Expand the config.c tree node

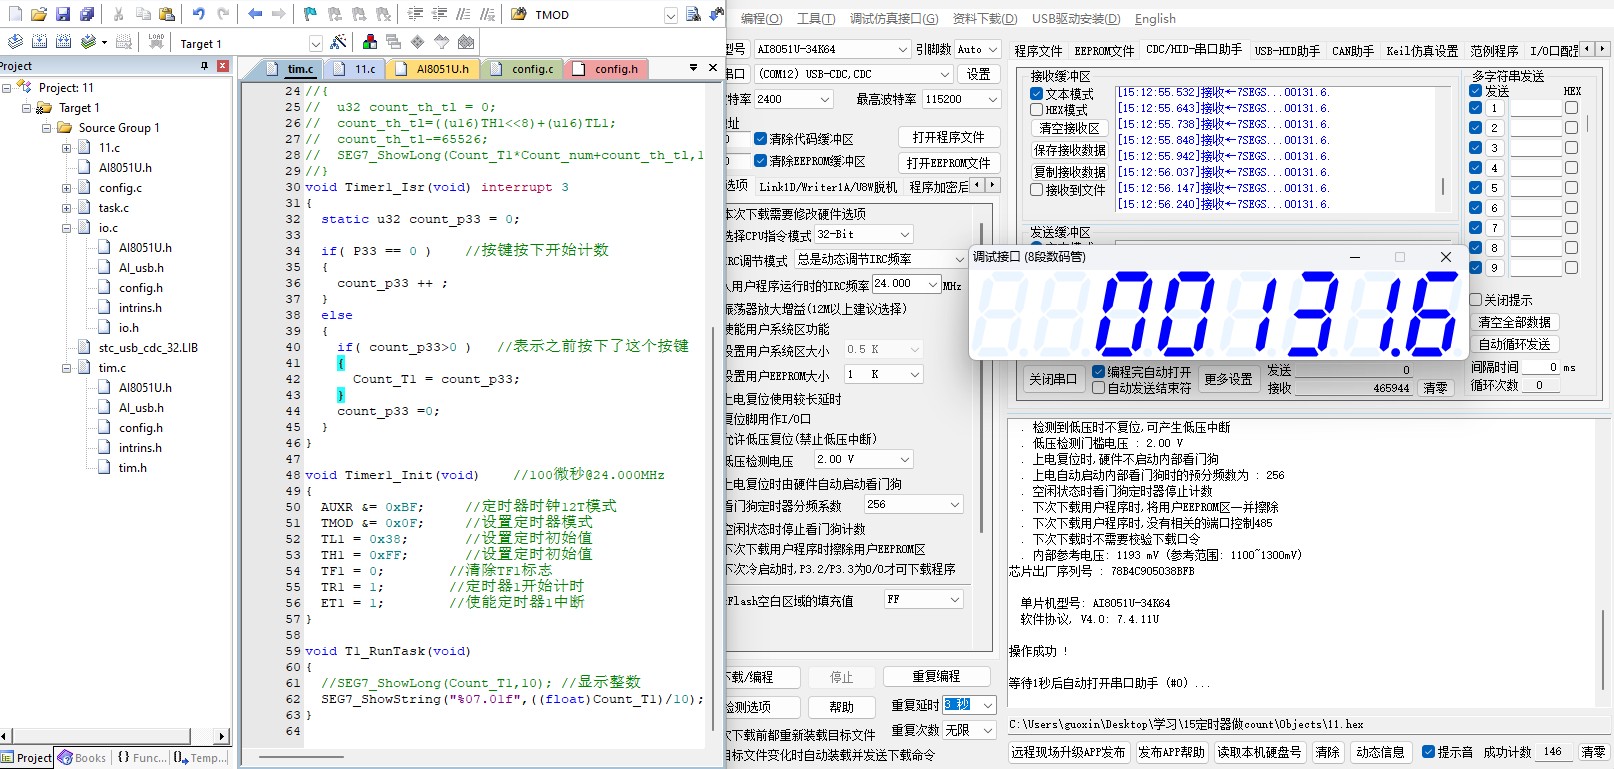tap(67, 188)
